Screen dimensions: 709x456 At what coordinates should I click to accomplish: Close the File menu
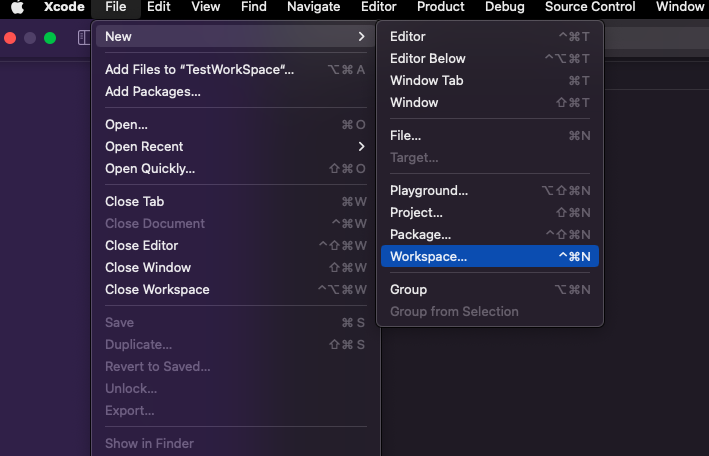pyautogui.click(x=116, y=7)
